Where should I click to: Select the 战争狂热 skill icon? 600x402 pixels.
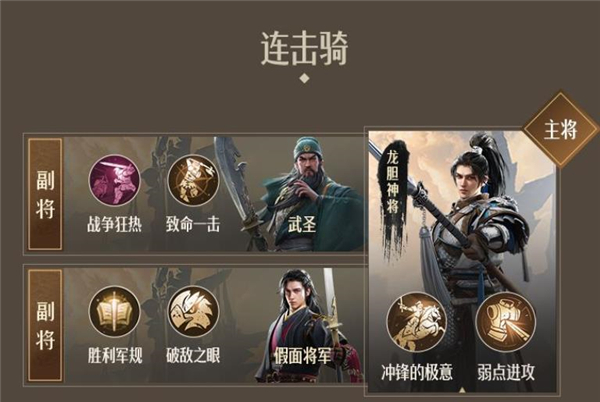click(x=114, y=180)
